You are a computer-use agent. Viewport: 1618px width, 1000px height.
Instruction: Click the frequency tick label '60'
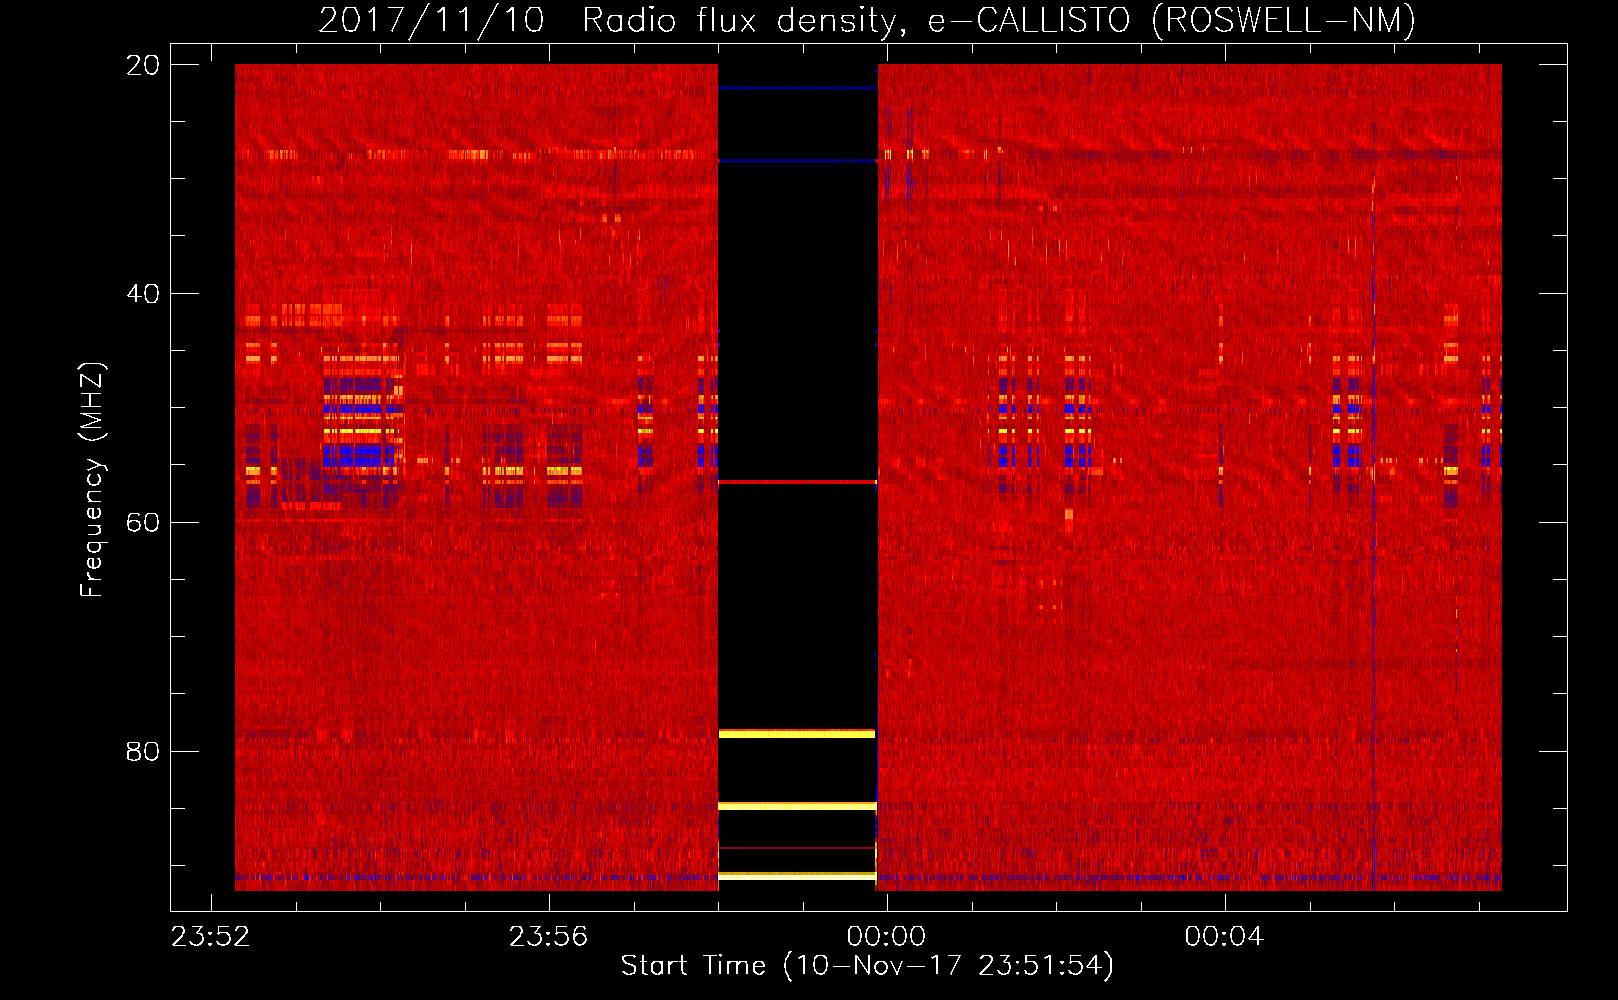point(143,523)
